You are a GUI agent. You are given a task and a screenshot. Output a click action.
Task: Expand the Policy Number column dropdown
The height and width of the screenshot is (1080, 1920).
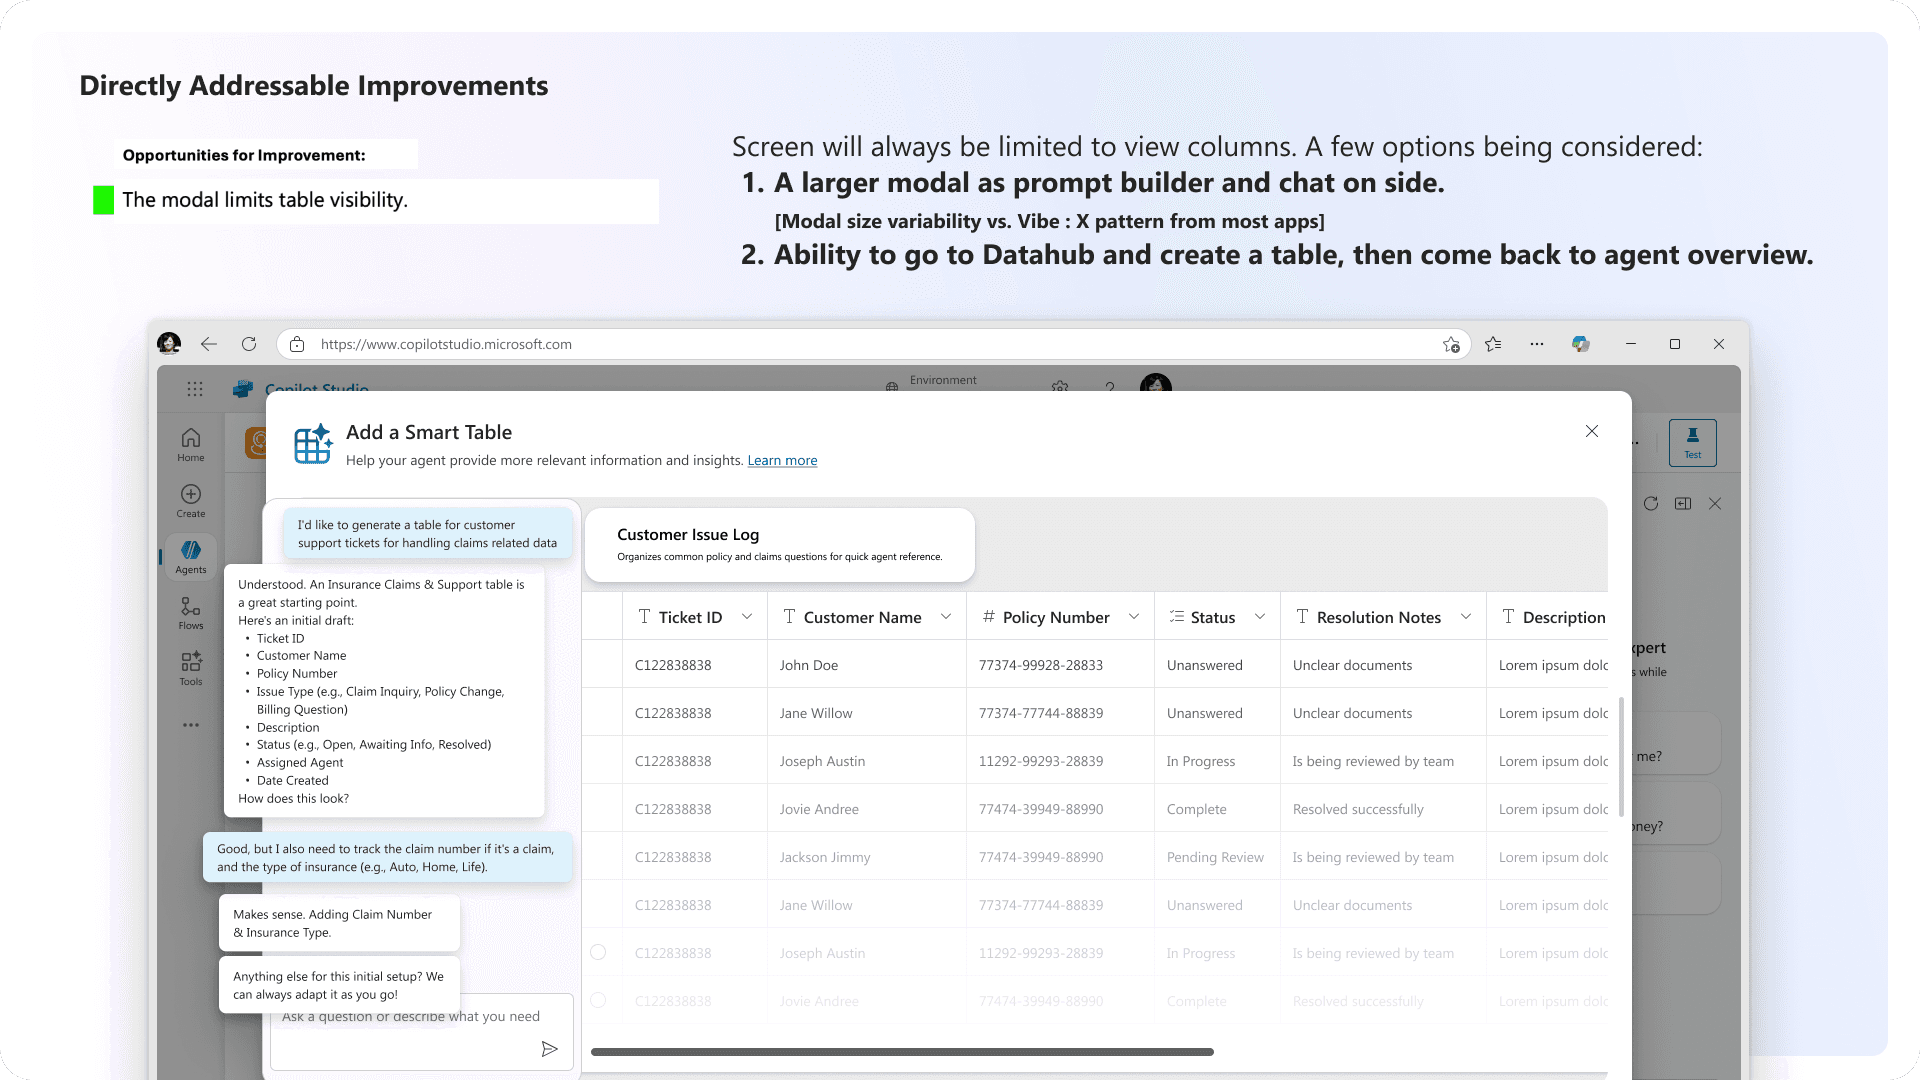coord(1134,617)
